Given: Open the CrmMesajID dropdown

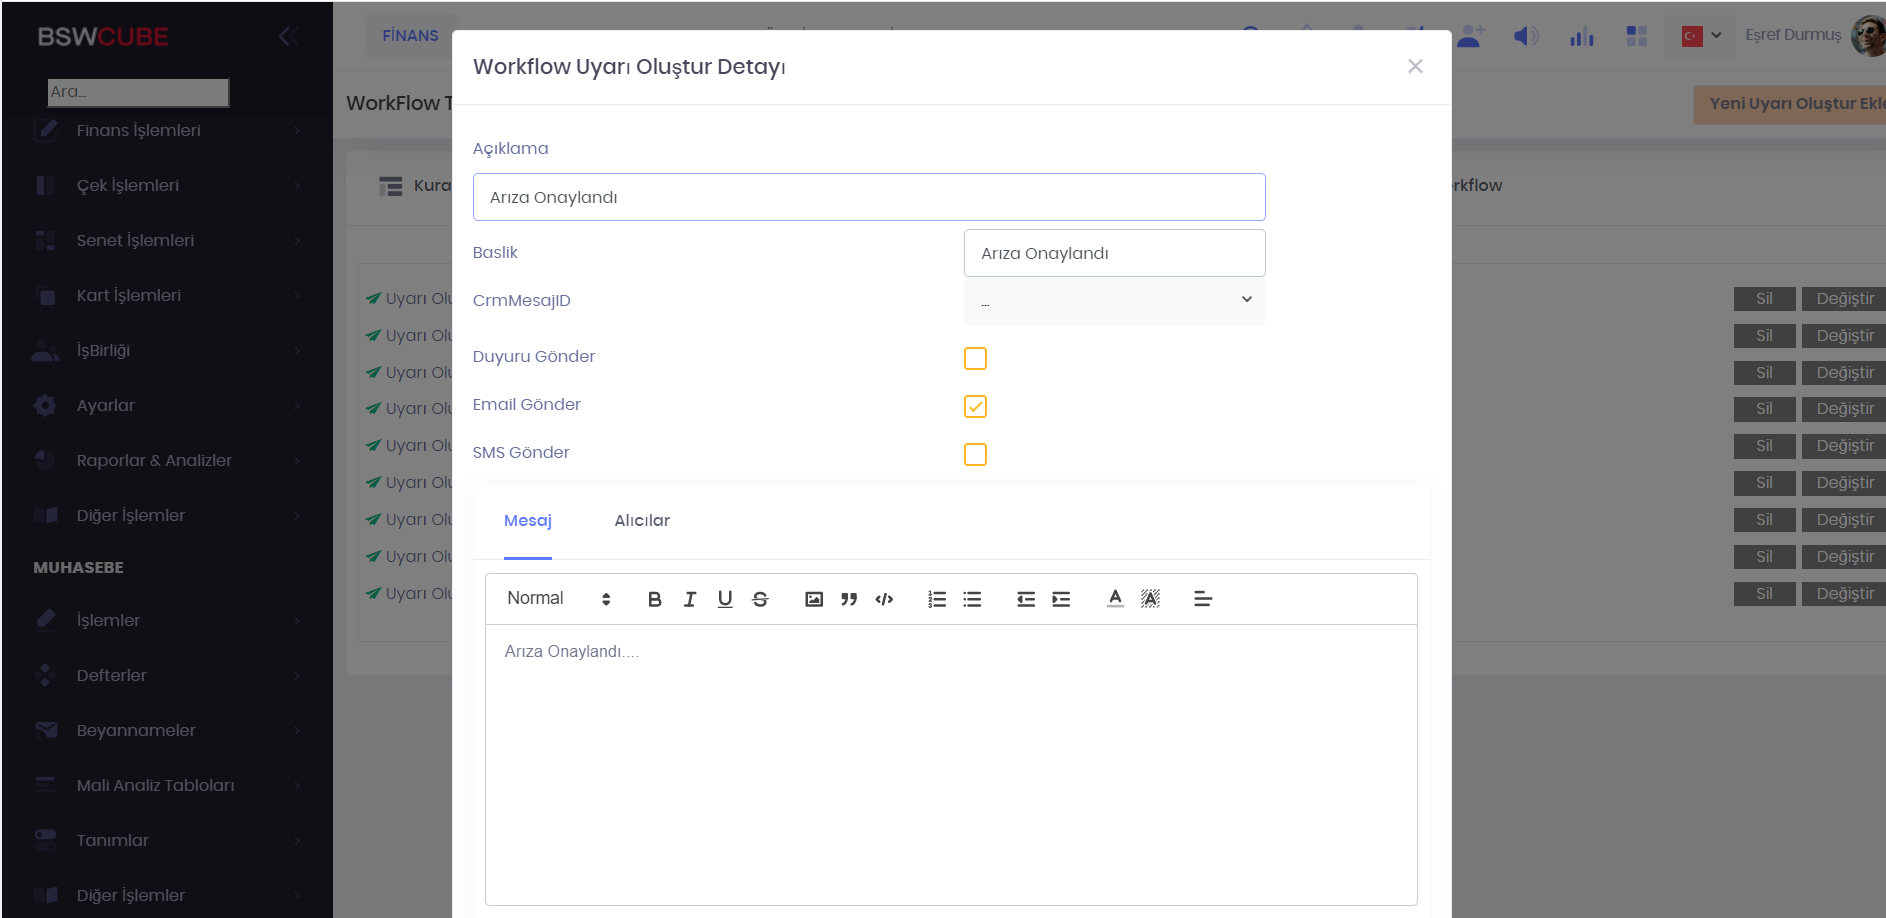Looking at the screenshot, I should pyautogui.click(x=1114, y=301).
